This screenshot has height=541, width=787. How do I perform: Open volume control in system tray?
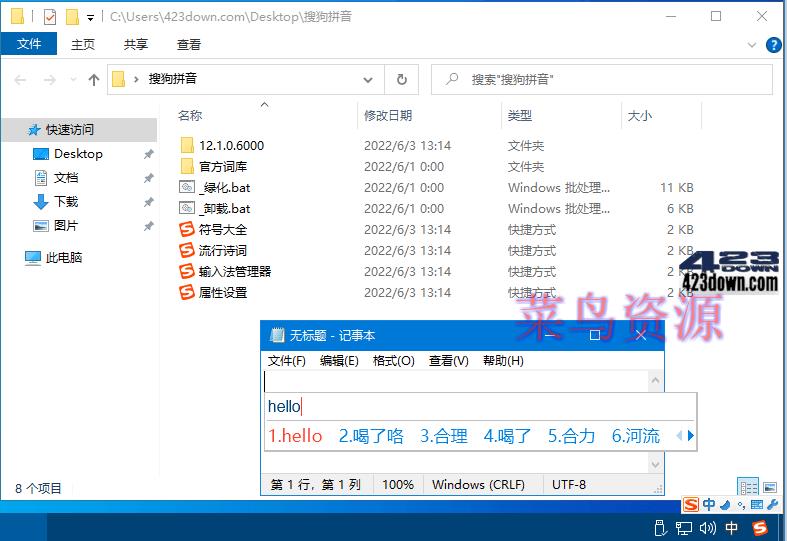708,528
